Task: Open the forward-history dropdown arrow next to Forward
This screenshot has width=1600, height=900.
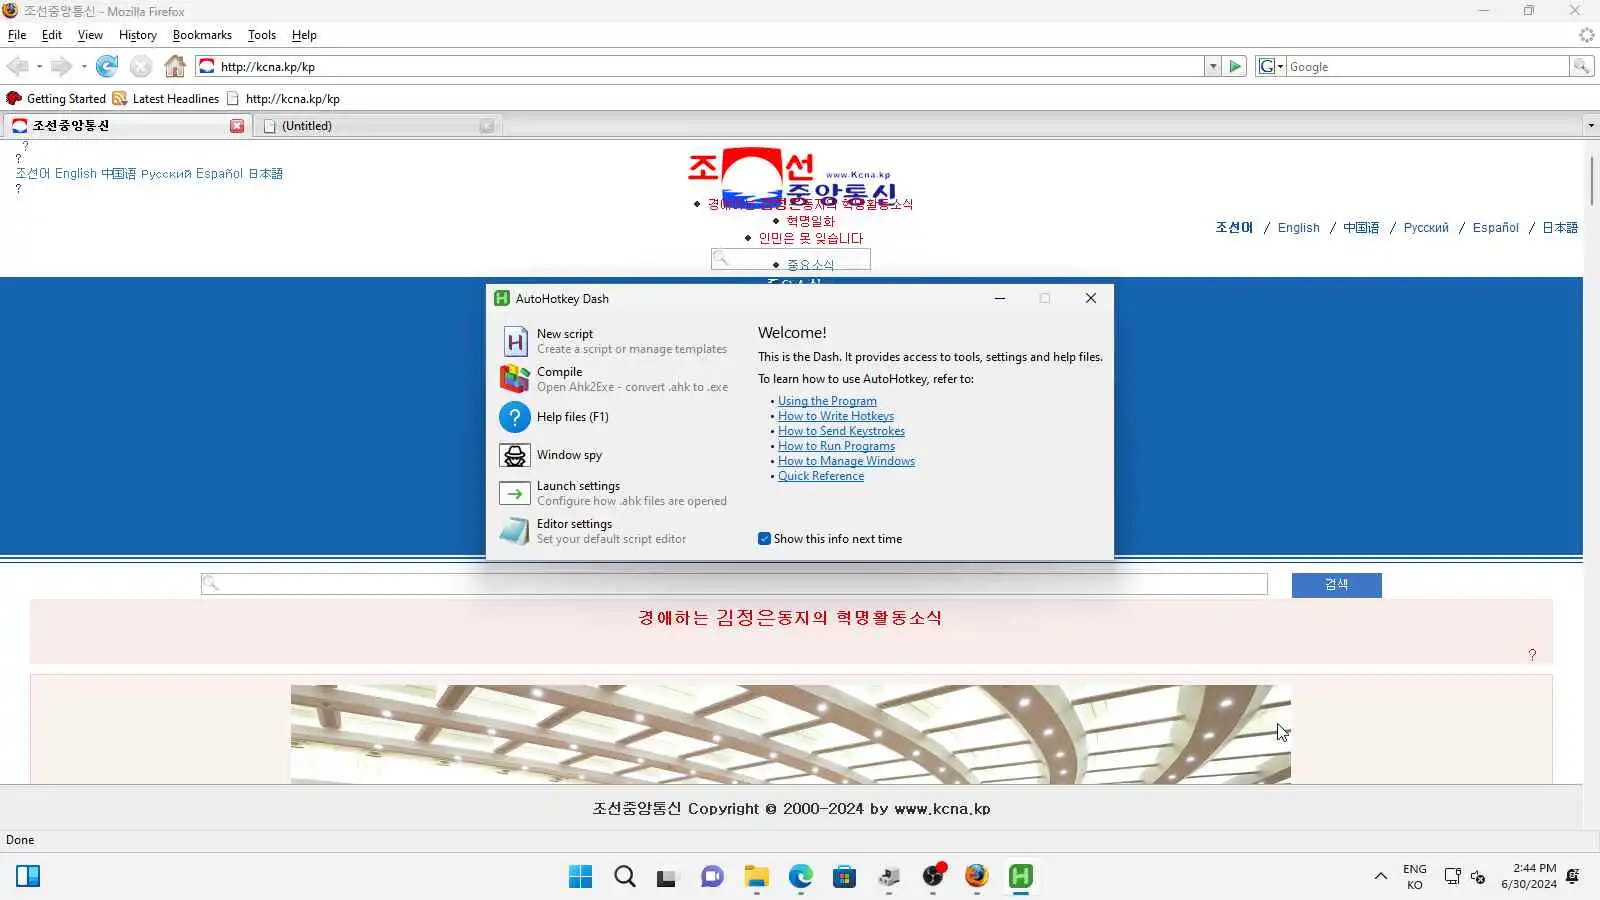Action: 83,67
